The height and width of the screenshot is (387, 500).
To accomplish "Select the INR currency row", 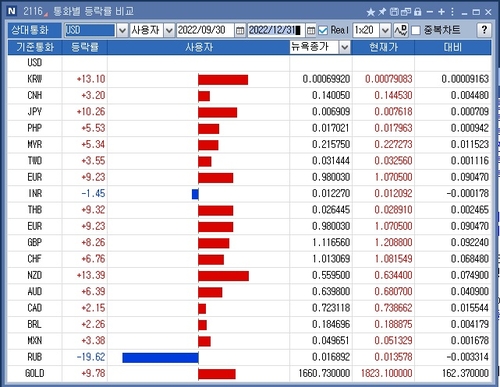I will (249, 194).
